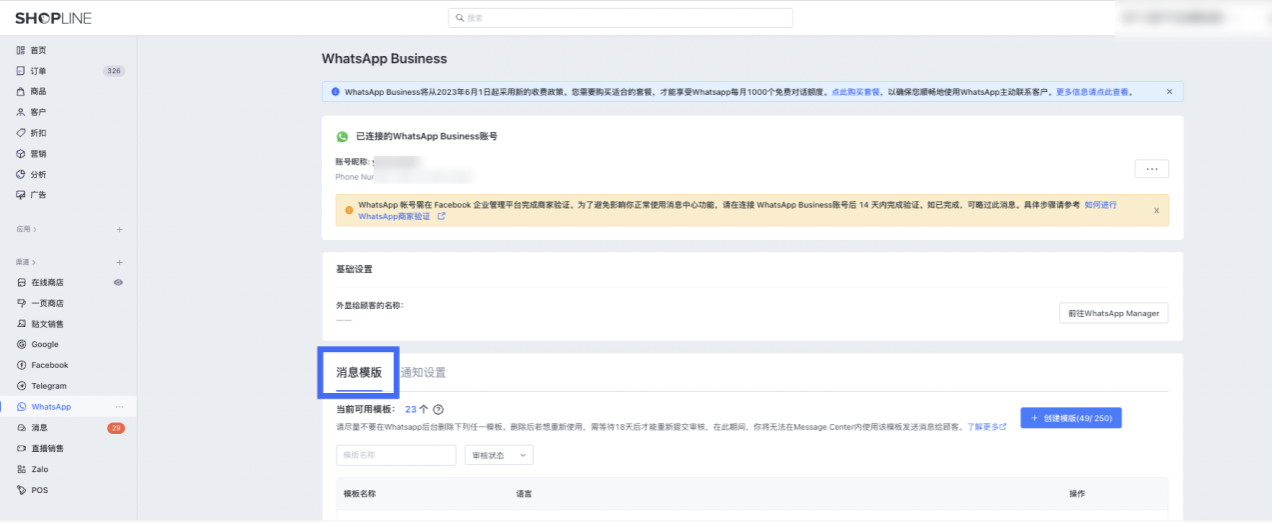
Task: Open the 消息 messages section
Action: click(38, 428)
